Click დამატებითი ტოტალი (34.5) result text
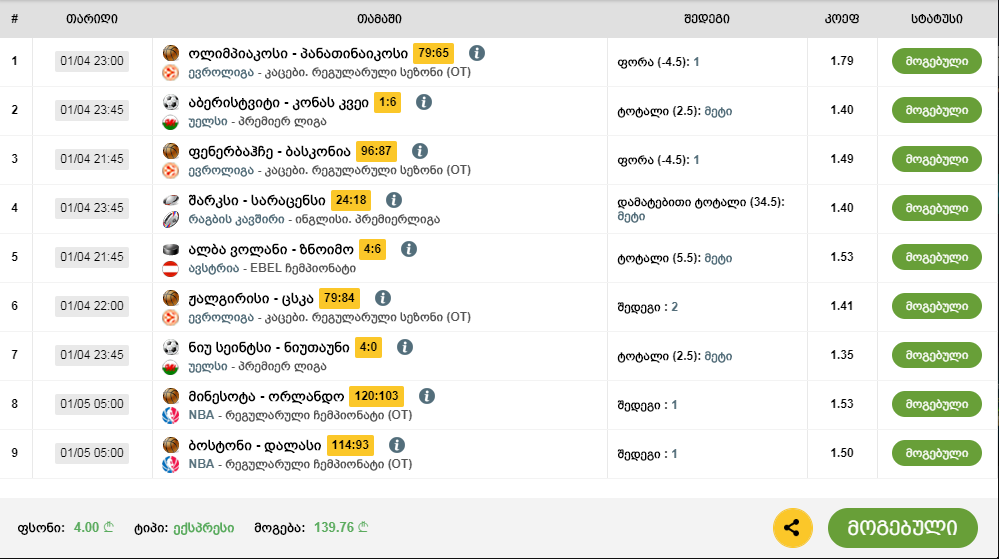999x559 pixels. (701, 209)
